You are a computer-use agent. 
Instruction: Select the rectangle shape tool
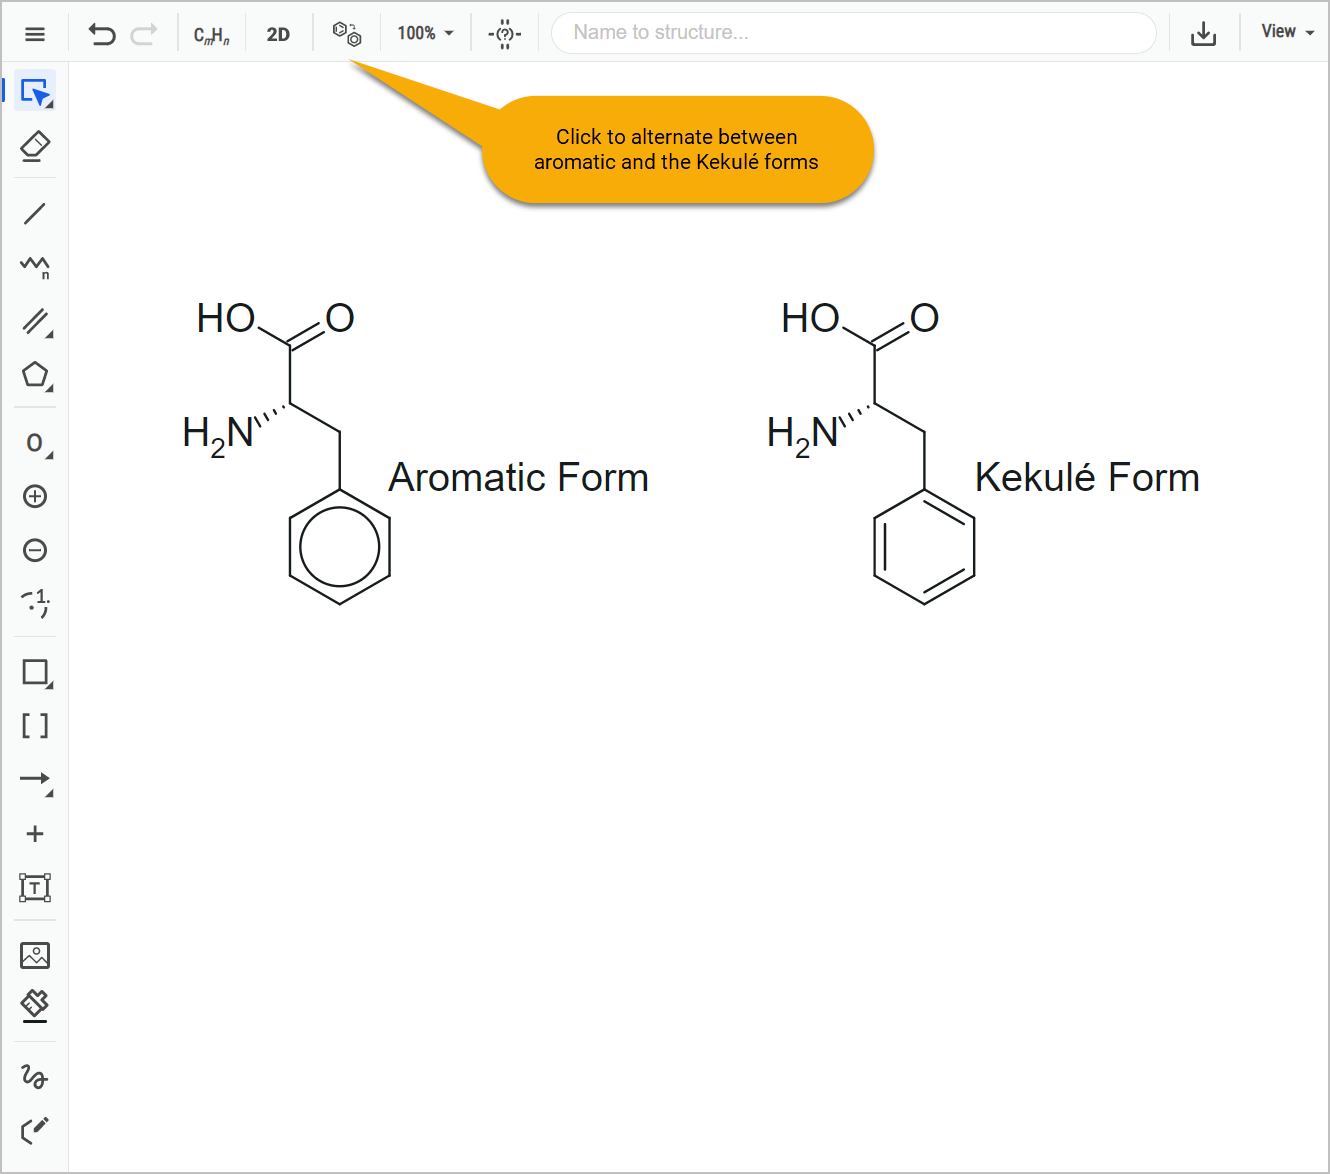(x=36, y=672)
